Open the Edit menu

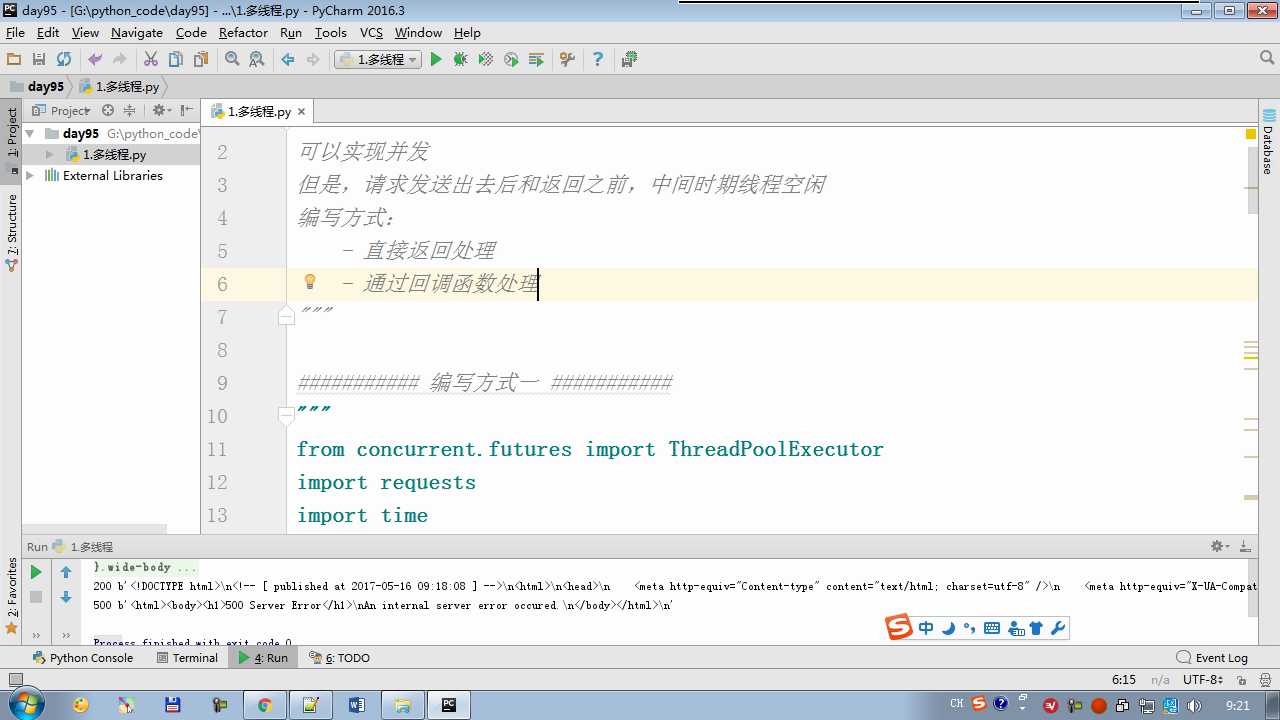pyautogui.click(x=48, y=33)
